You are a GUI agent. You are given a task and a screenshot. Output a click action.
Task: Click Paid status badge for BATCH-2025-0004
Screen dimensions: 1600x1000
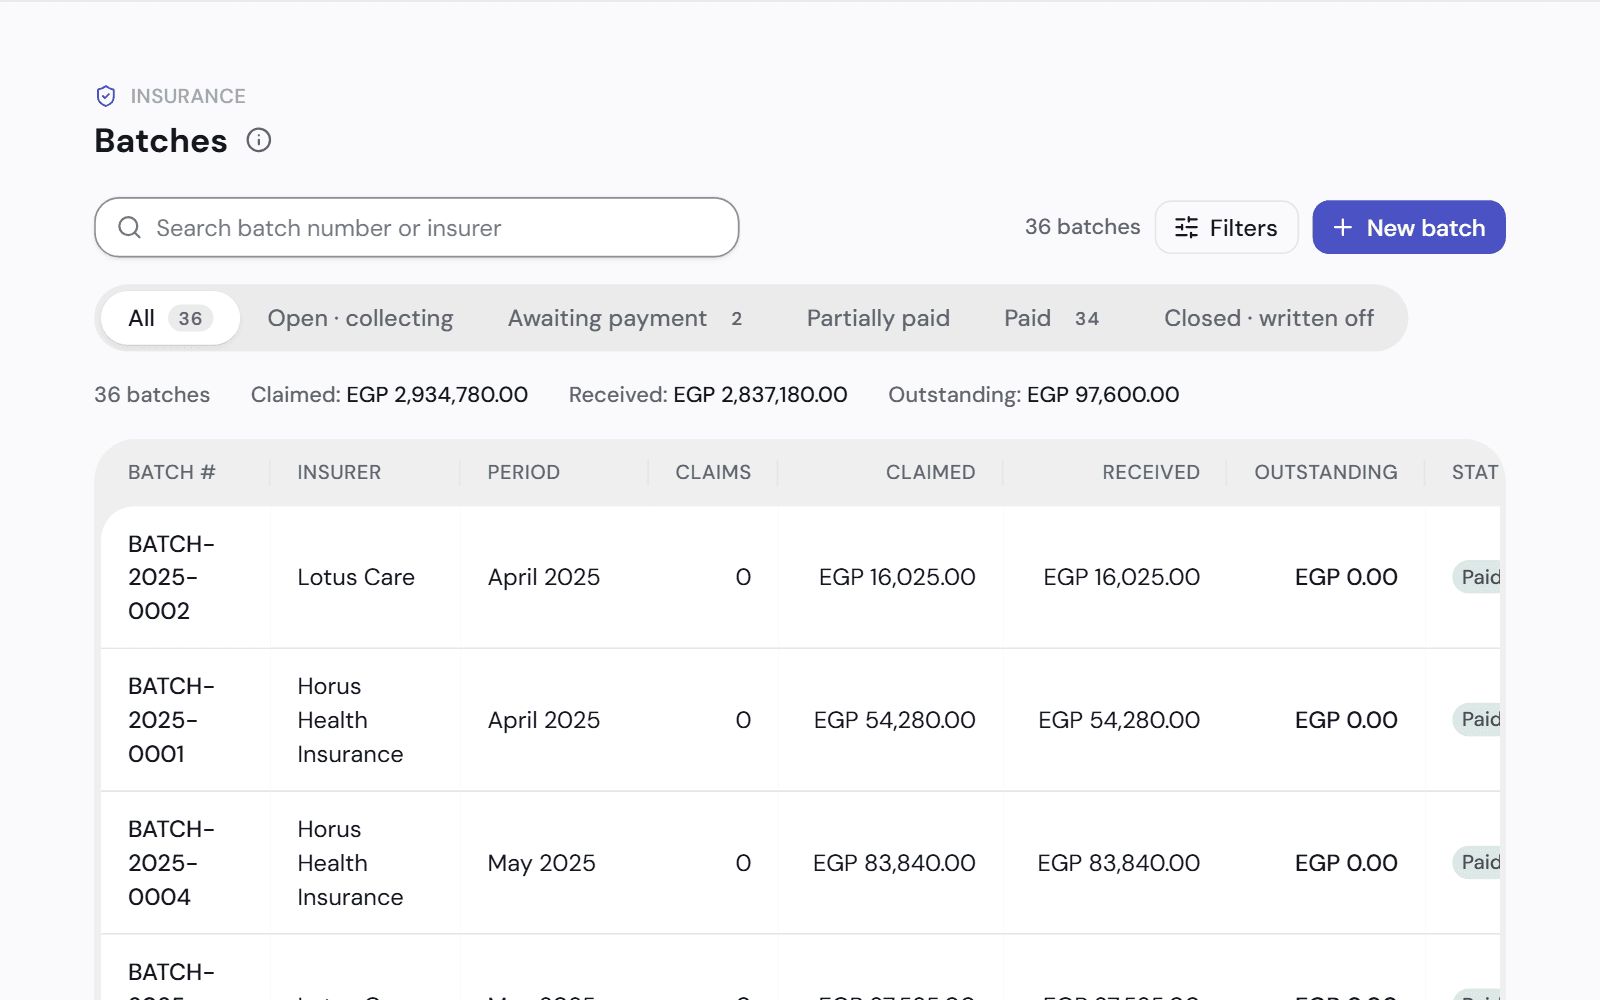click(1477, 862)
